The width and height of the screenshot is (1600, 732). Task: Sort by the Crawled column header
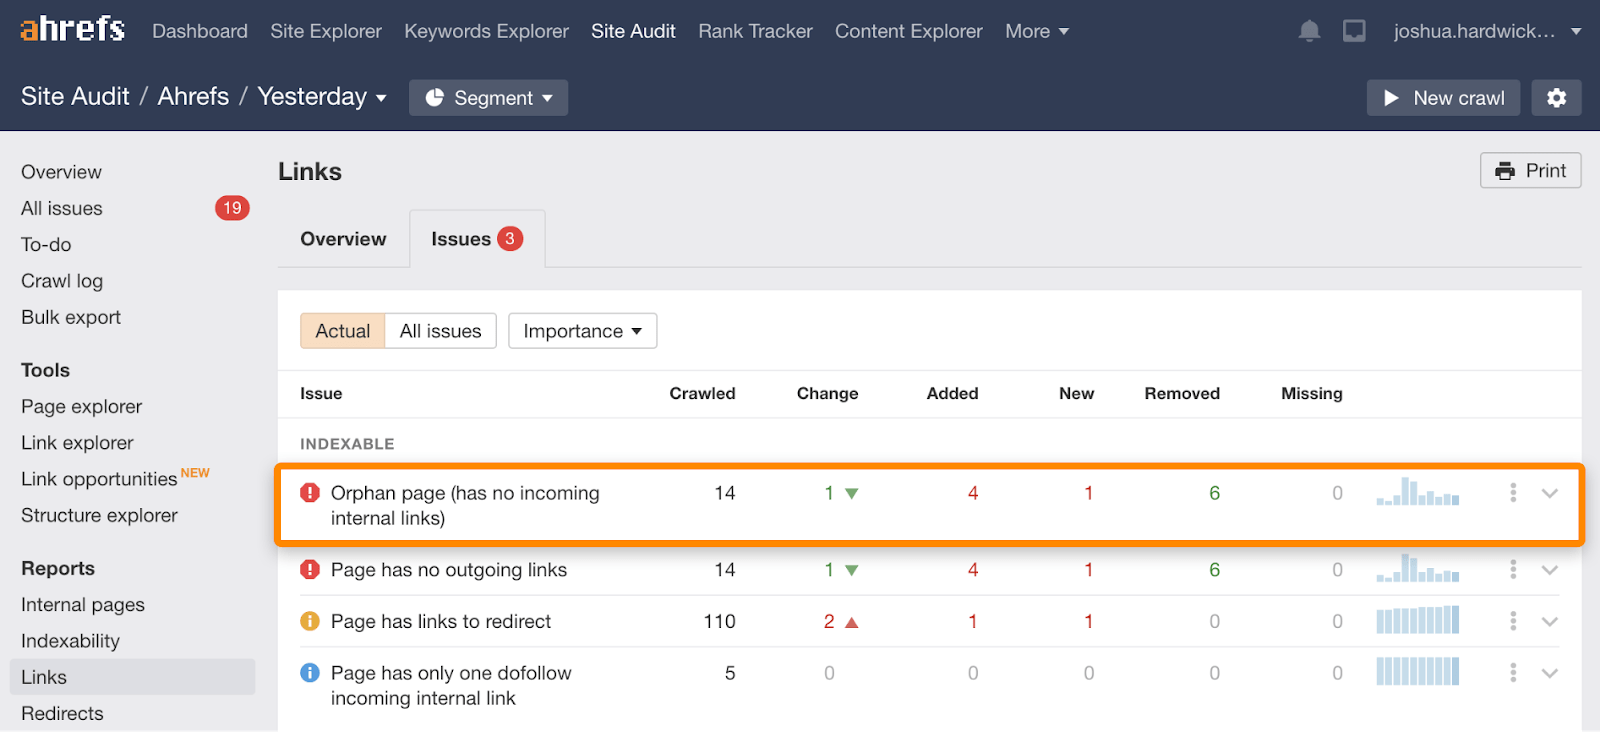click(702, 393)
